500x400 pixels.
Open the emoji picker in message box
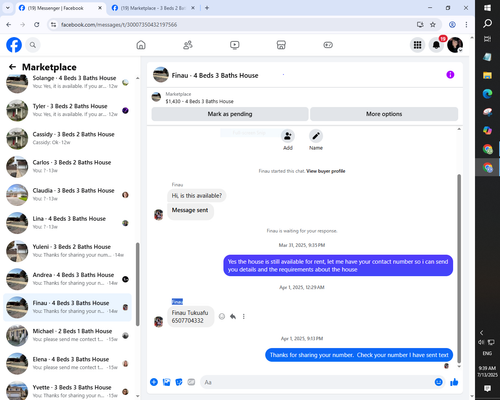click(439, 382)
